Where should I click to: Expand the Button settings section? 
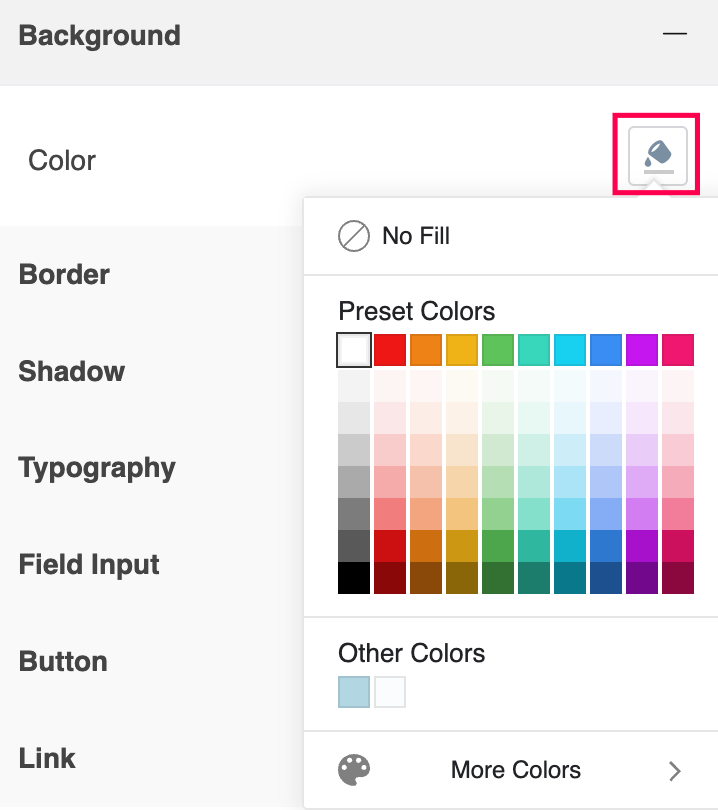(x=63, y=661)
